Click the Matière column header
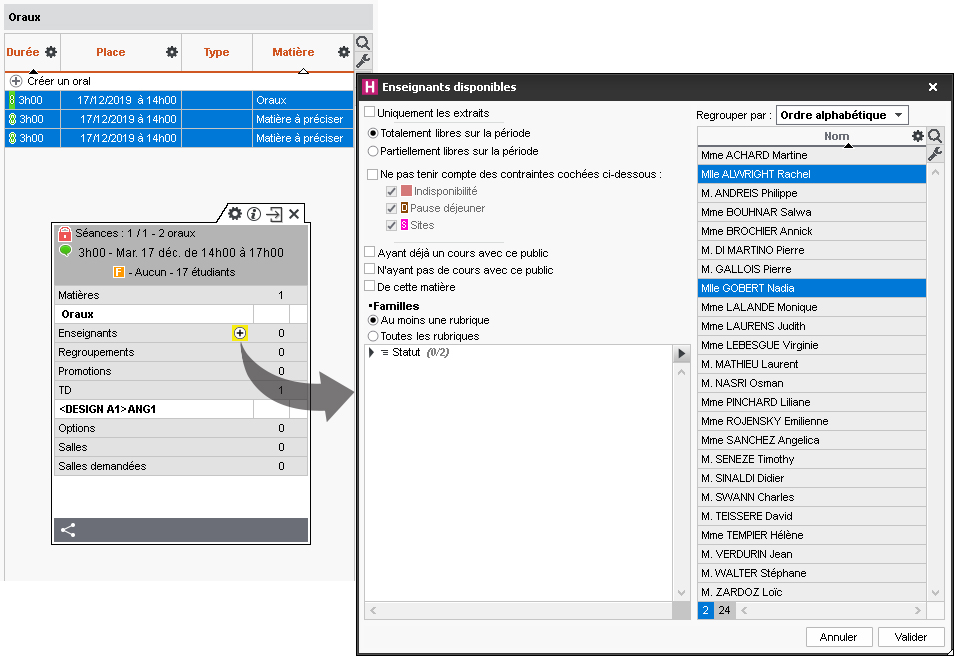 click(293, 52)
